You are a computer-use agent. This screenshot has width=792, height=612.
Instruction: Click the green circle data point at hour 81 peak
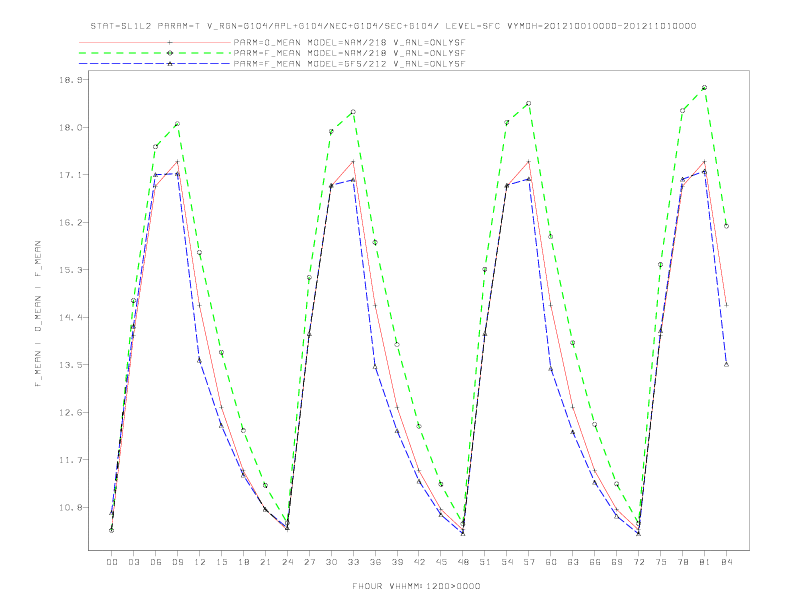point(704,88)
